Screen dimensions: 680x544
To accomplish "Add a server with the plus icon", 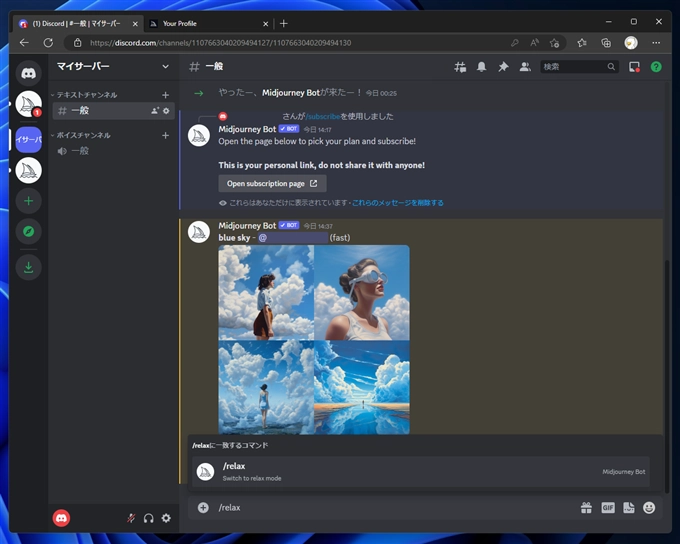I will (x=29, y=201).
